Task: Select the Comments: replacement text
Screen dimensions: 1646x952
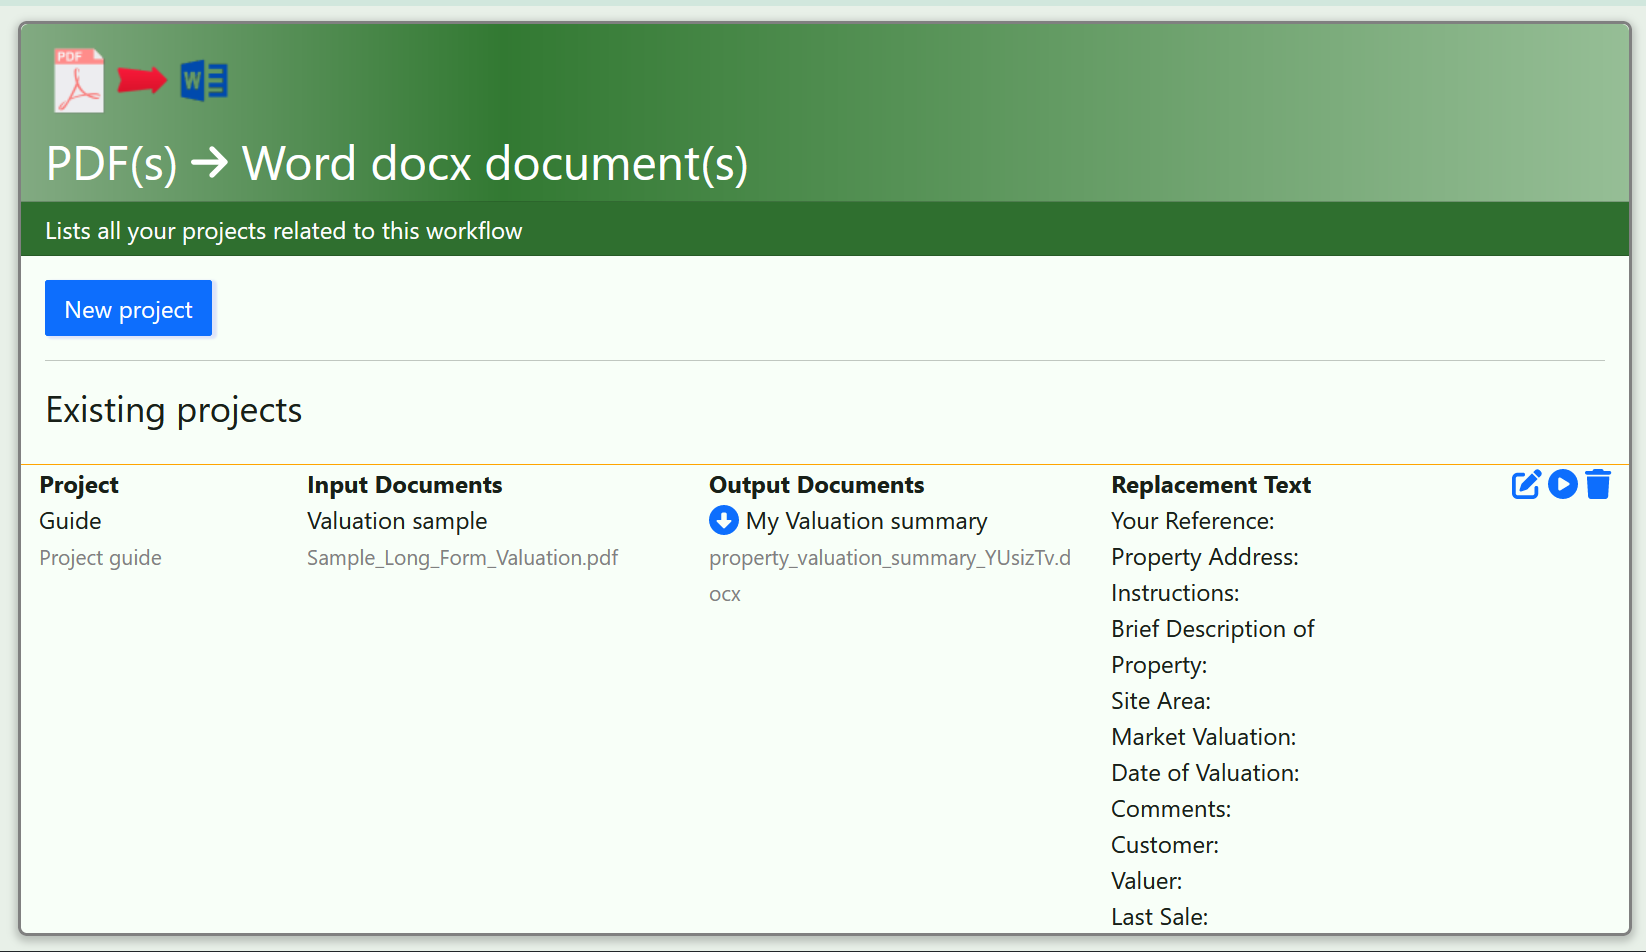Action: [1171, 809]
